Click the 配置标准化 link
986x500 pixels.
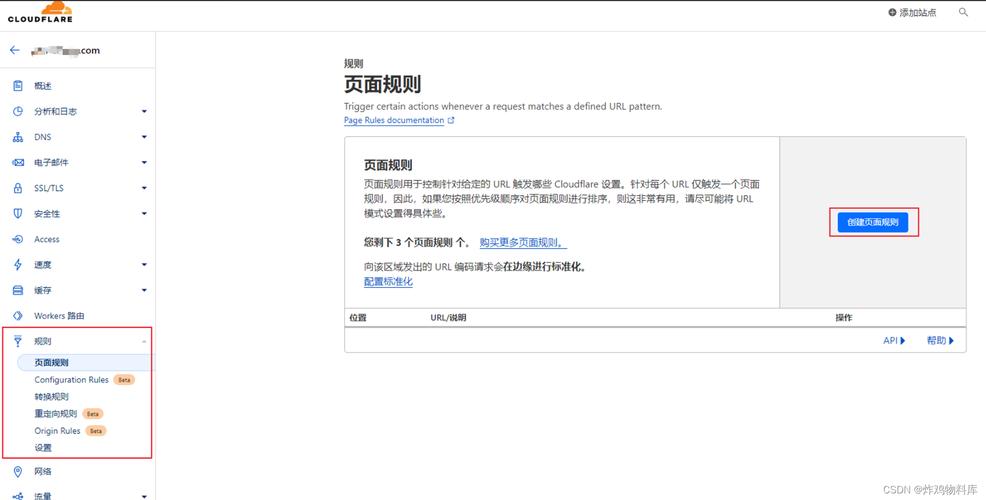tap(389, 282)
